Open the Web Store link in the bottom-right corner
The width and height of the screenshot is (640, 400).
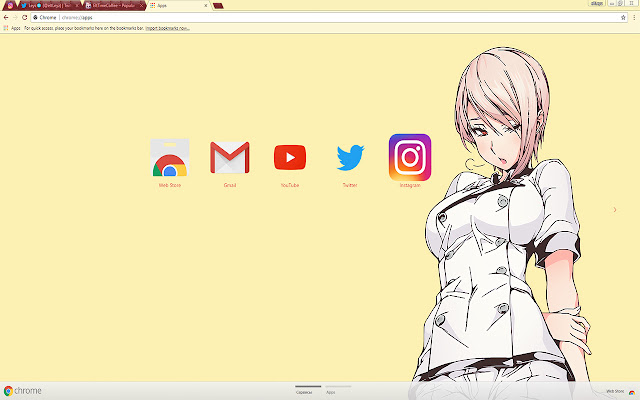point(620,391)
